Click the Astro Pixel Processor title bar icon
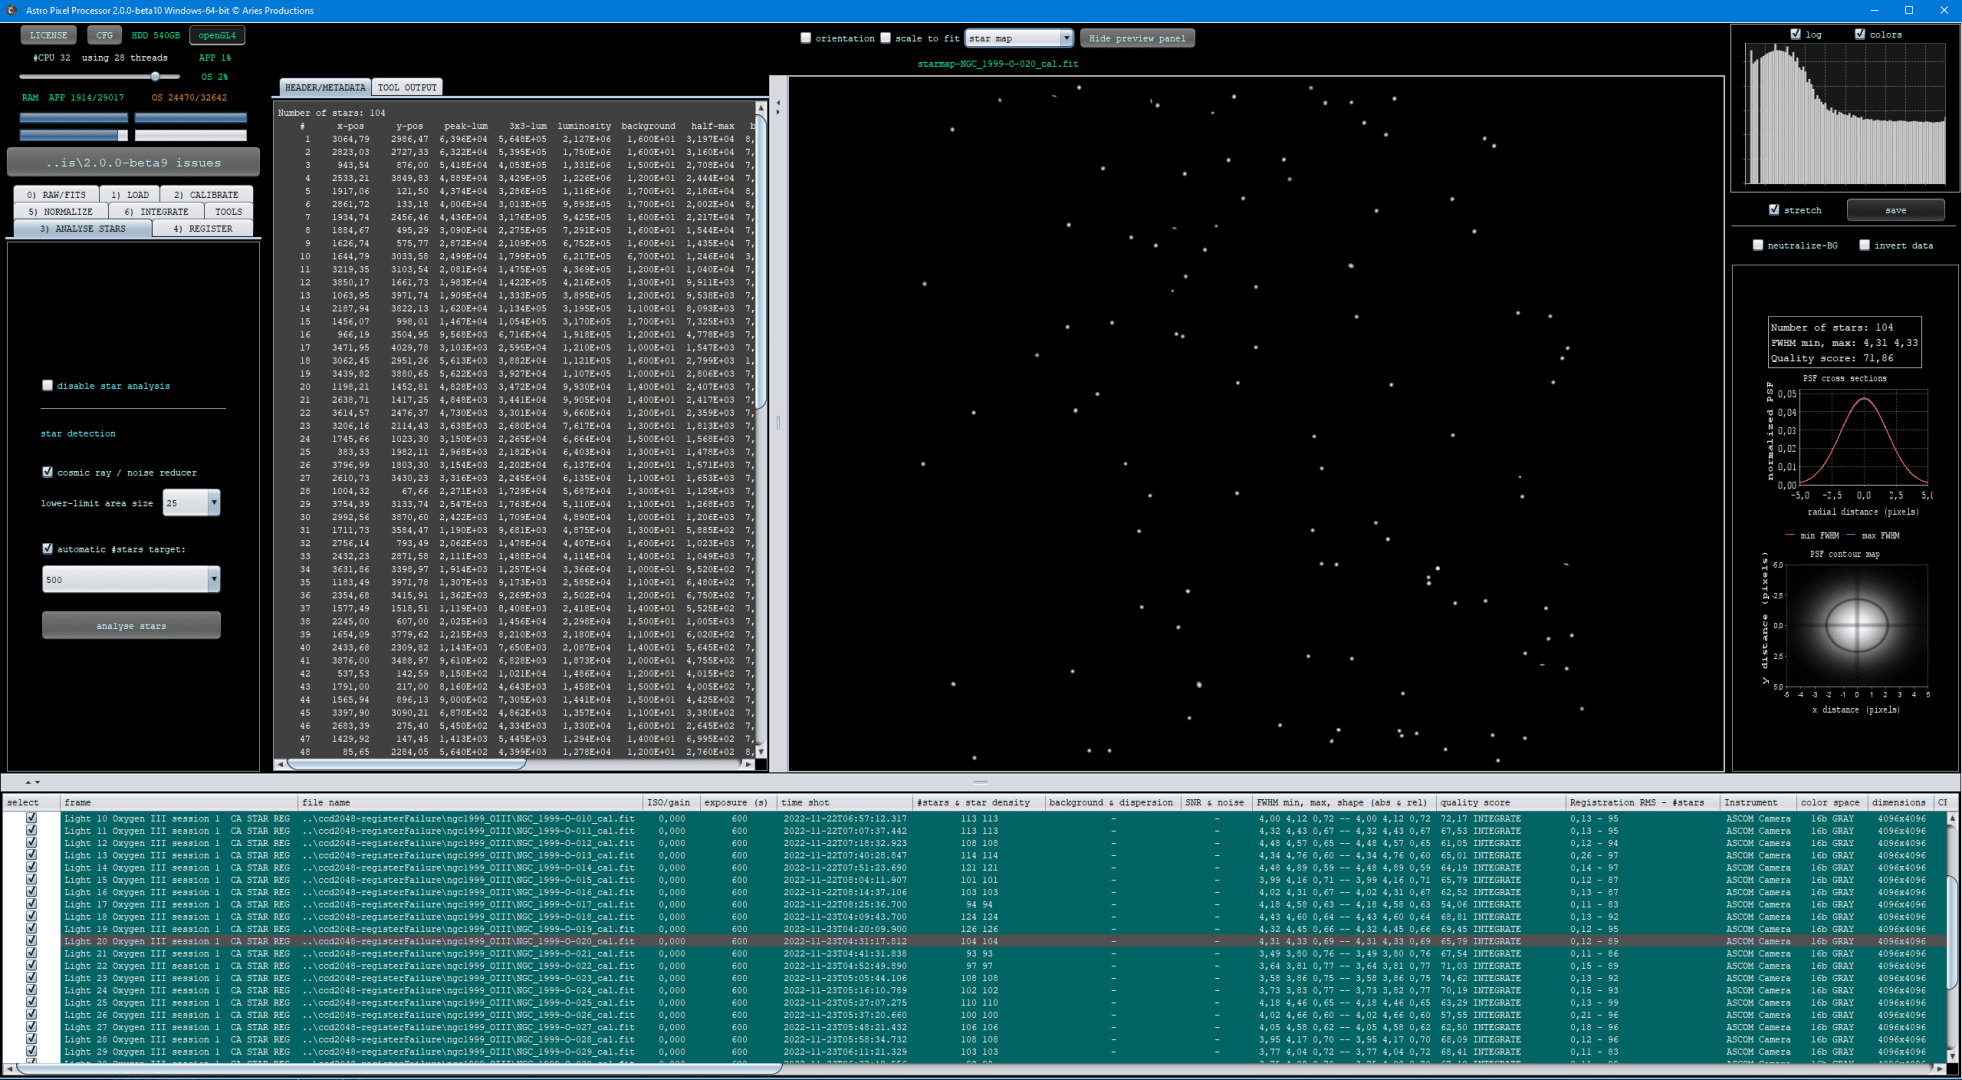The image size is (1962, 1080). (11, 10)
